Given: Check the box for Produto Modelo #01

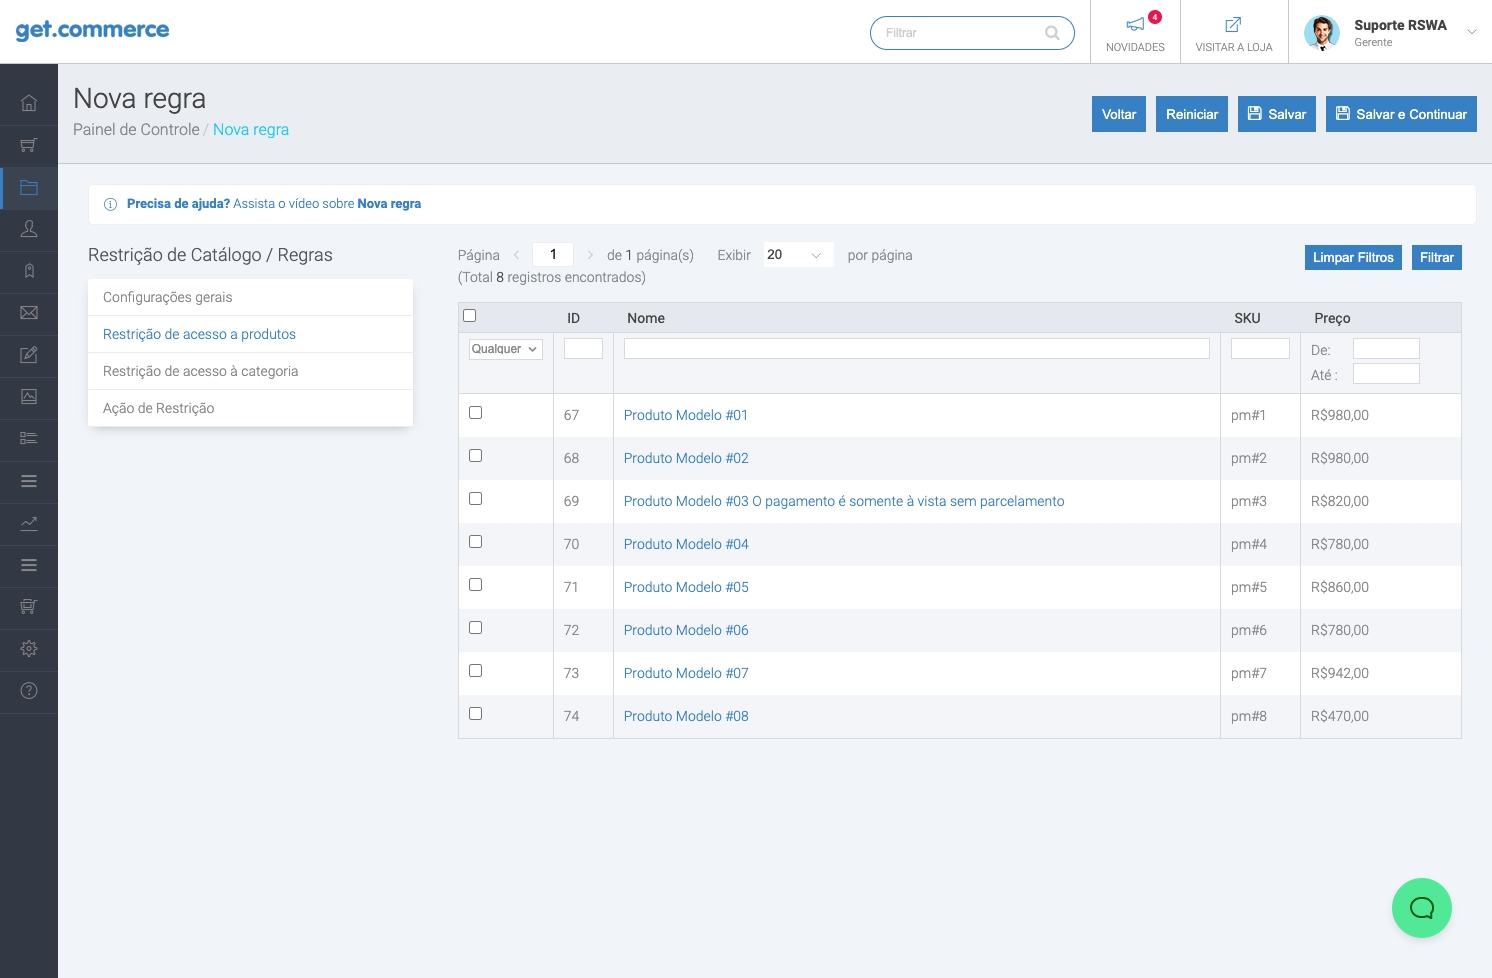Looking at the screenshot, I should click(476, 413).
